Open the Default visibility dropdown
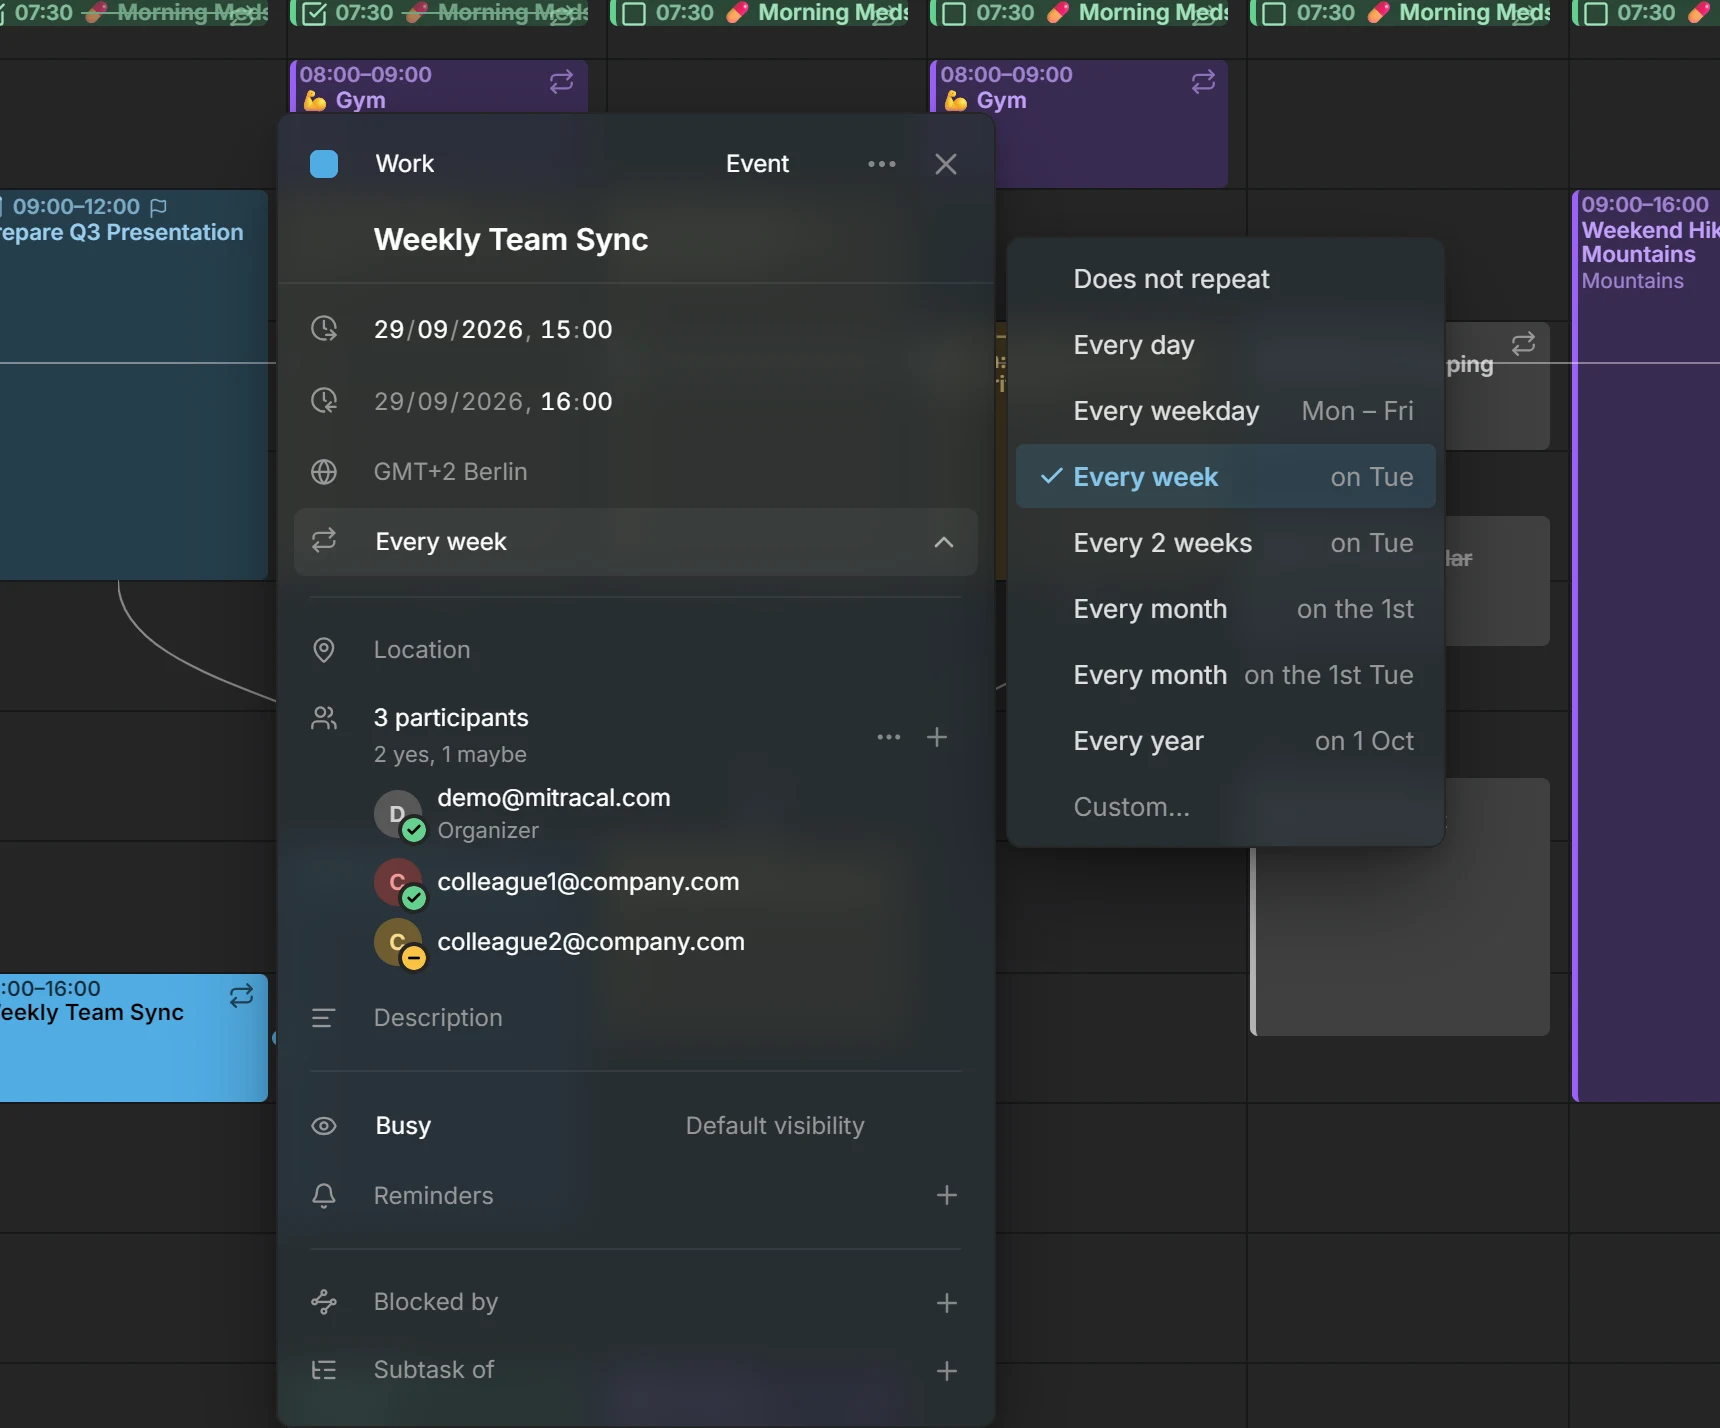Screen dimensions: 1720x1428 pyautogui.click(x=775, y=1126)
